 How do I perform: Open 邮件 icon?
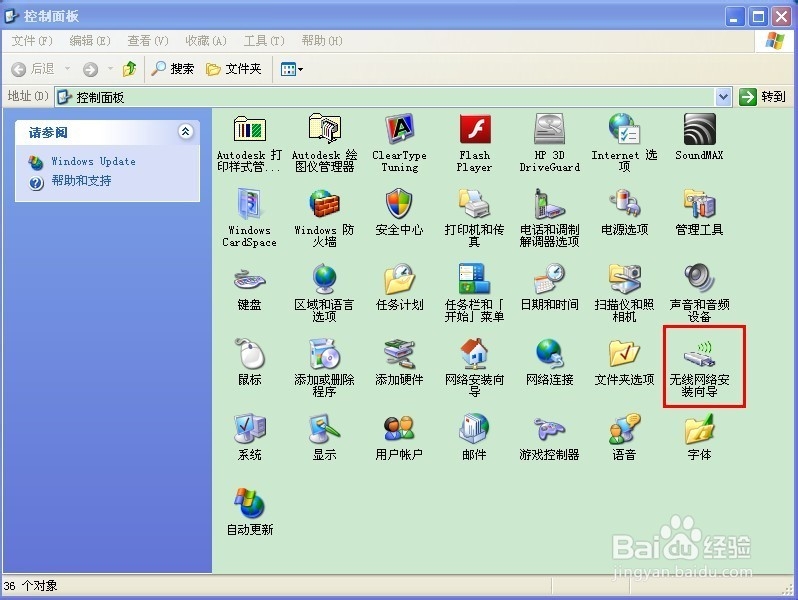pos(474,428)
